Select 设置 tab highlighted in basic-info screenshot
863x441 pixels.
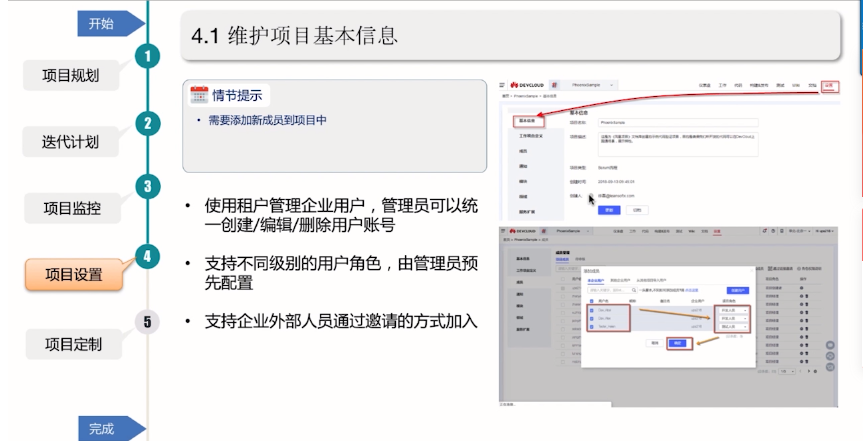[x=829, y=86]
